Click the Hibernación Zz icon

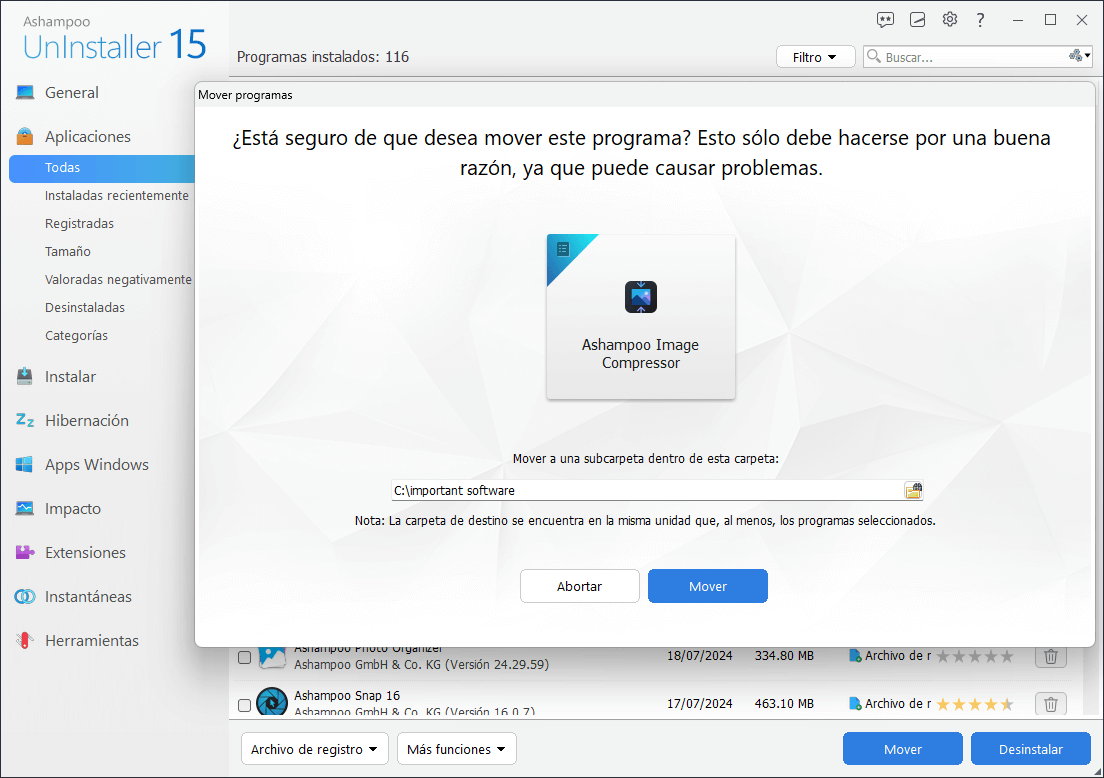[x=25, y=420]
